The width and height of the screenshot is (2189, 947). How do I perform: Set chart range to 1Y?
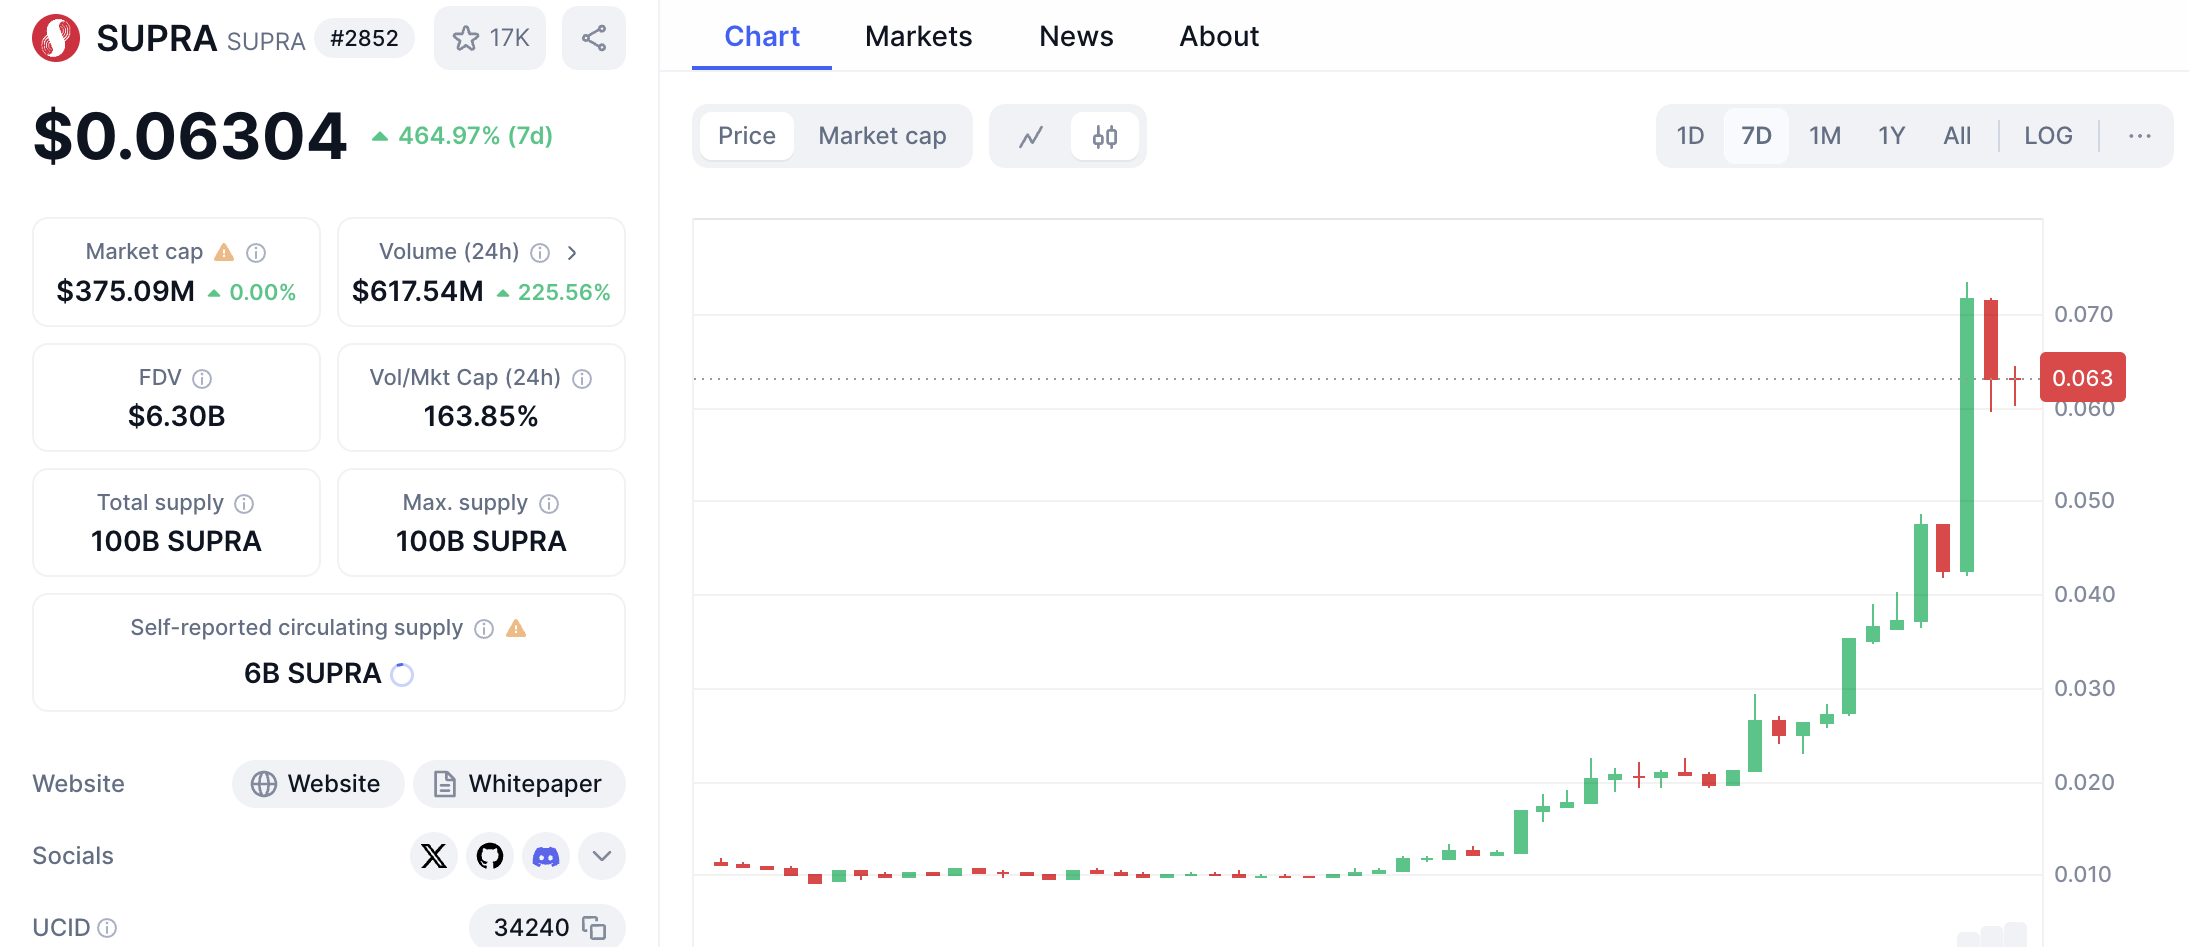(1891, 136)
